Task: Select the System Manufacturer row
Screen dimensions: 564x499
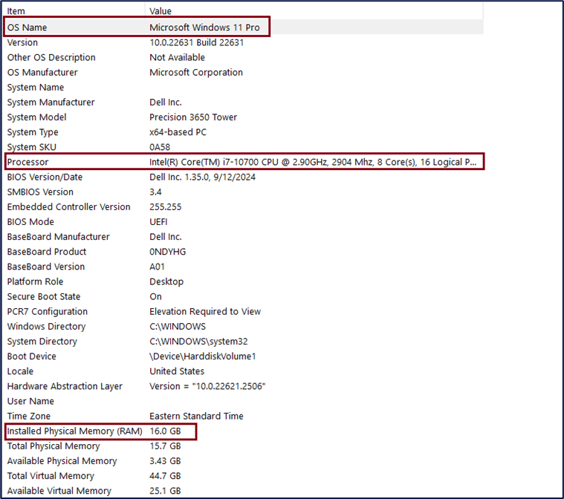Action: pos(243,102)
